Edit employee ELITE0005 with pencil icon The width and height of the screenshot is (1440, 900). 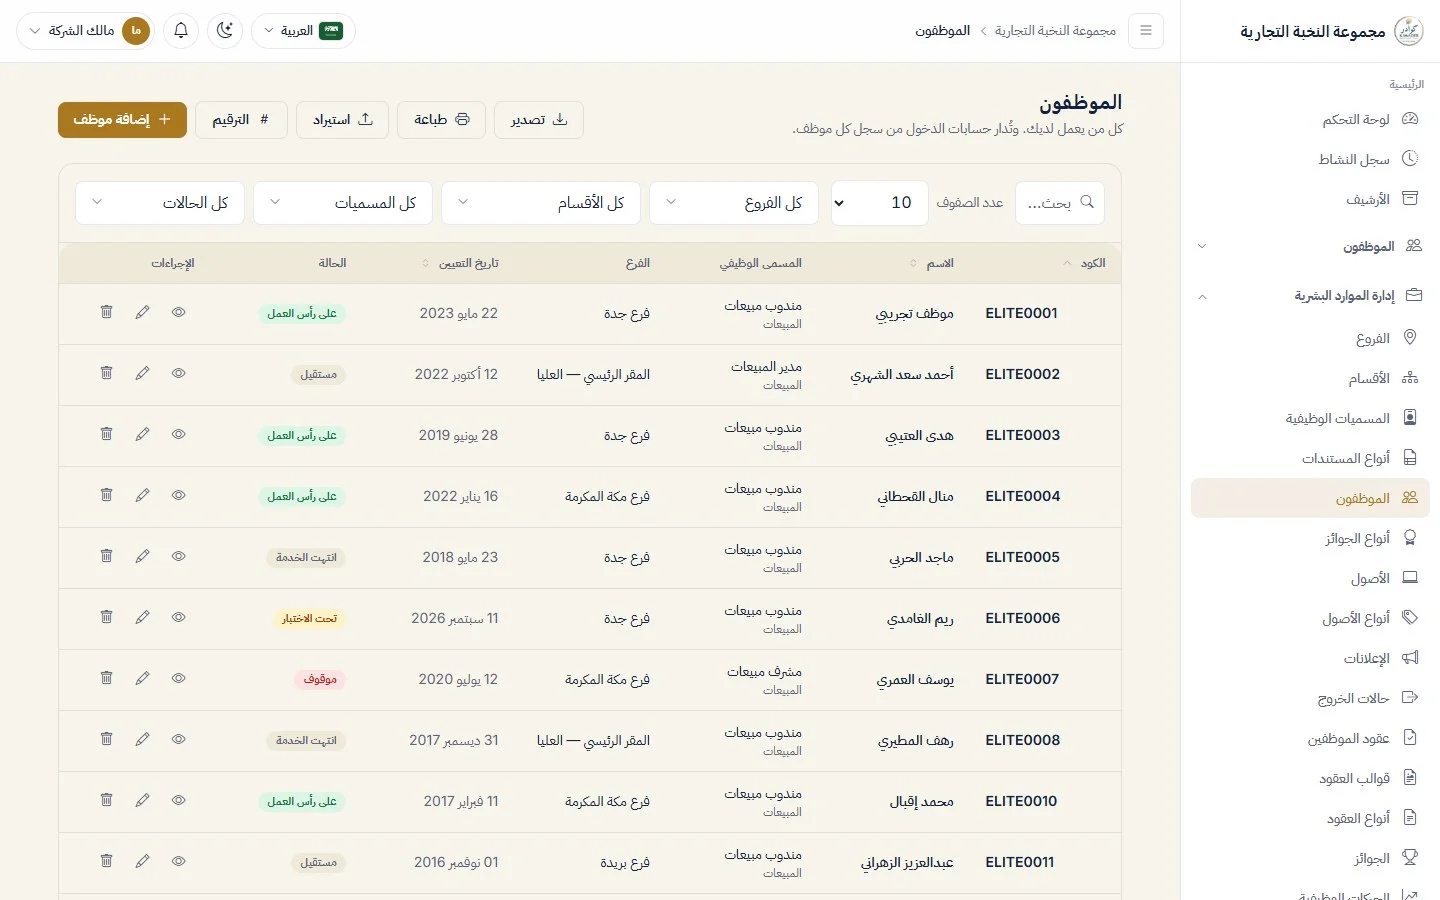[143, 556]
